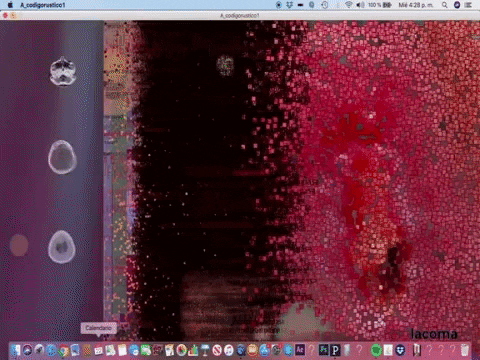480x360 pixels.
Task: Select the top skull scan image
Action: click(x=63, y=71)
